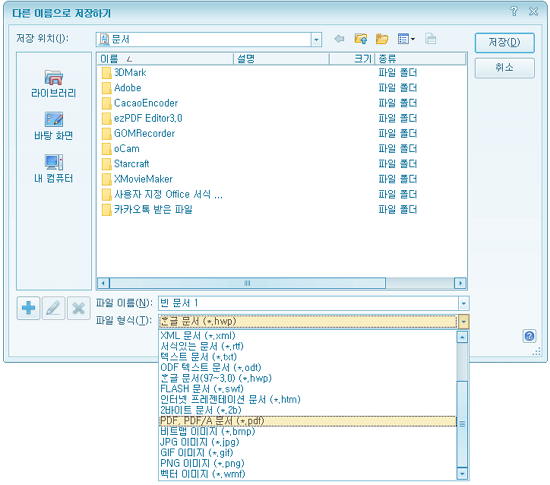
Task: Select the oCam folder
Action: [121, 149]
